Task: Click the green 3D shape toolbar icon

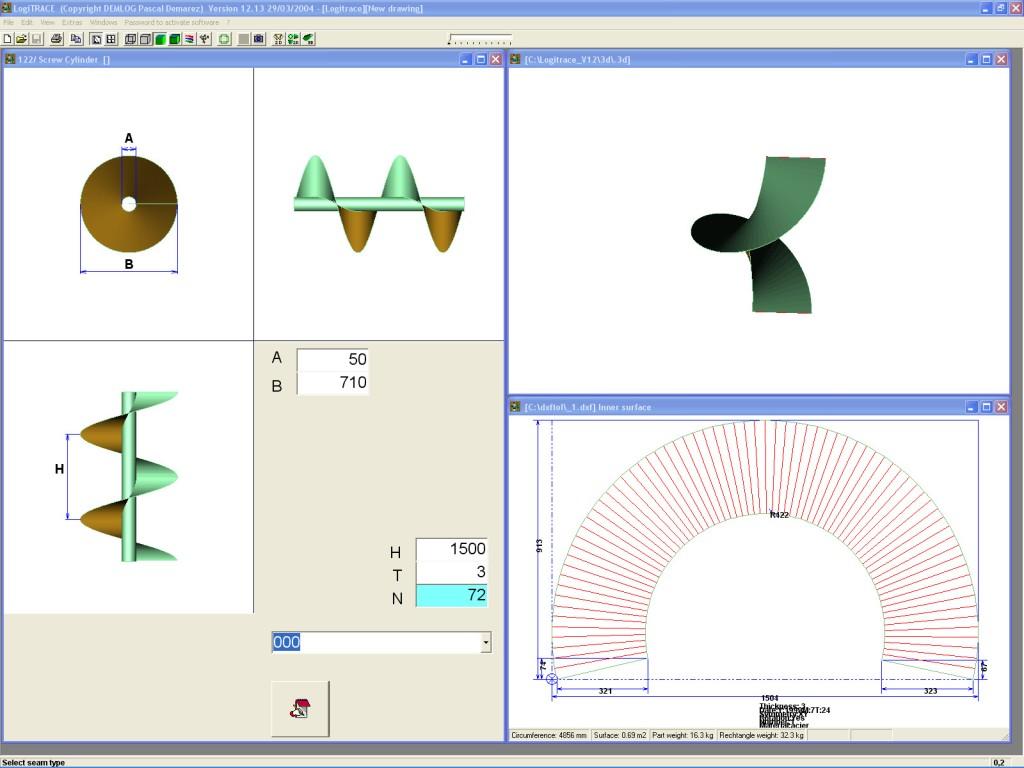Action: 308,39
